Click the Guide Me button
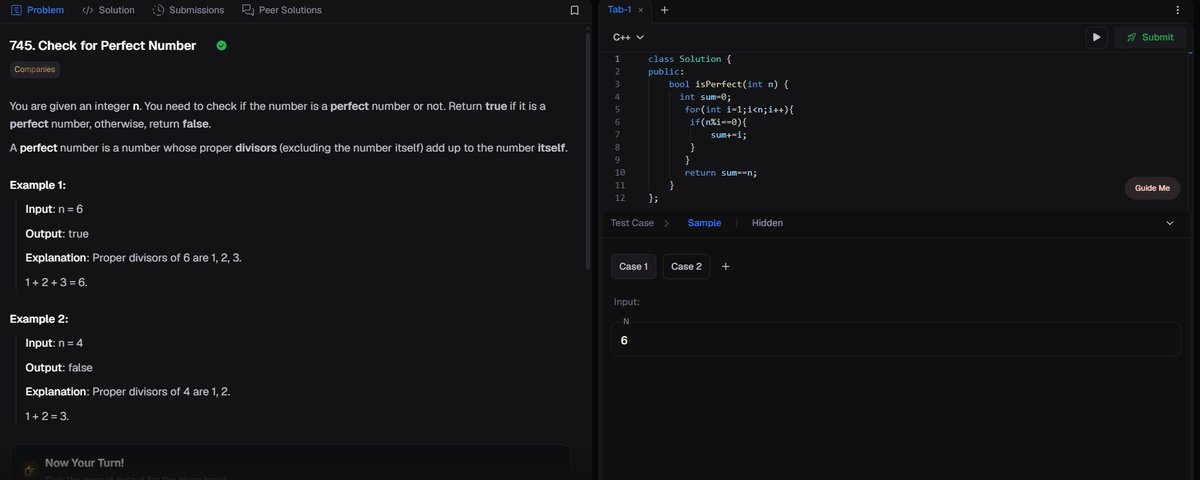 click(1152, 188)
